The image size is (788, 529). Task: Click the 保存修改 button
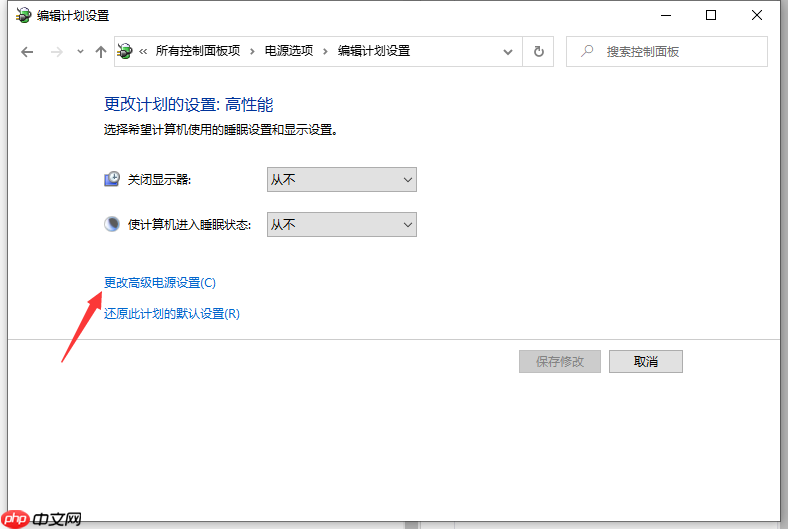(x=560, y=362)
